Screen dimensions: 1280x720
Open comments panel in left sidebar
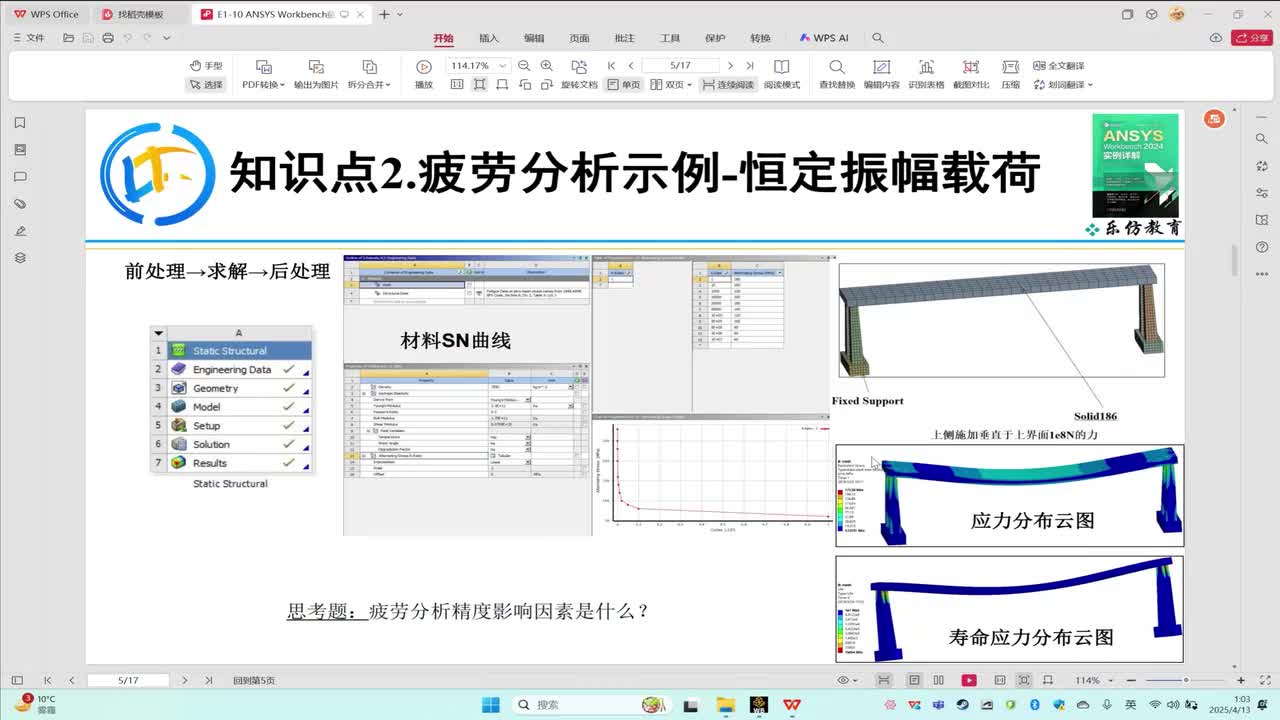point(20,177)
